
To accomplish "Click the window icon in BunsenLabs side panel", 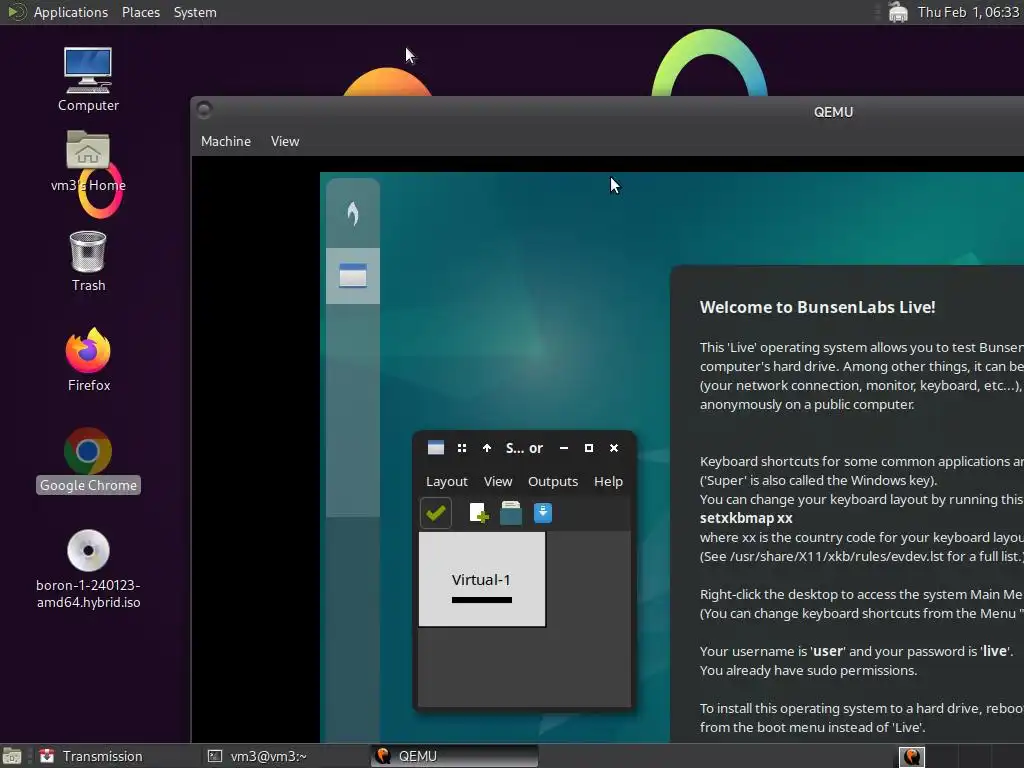I will point(353,276).
